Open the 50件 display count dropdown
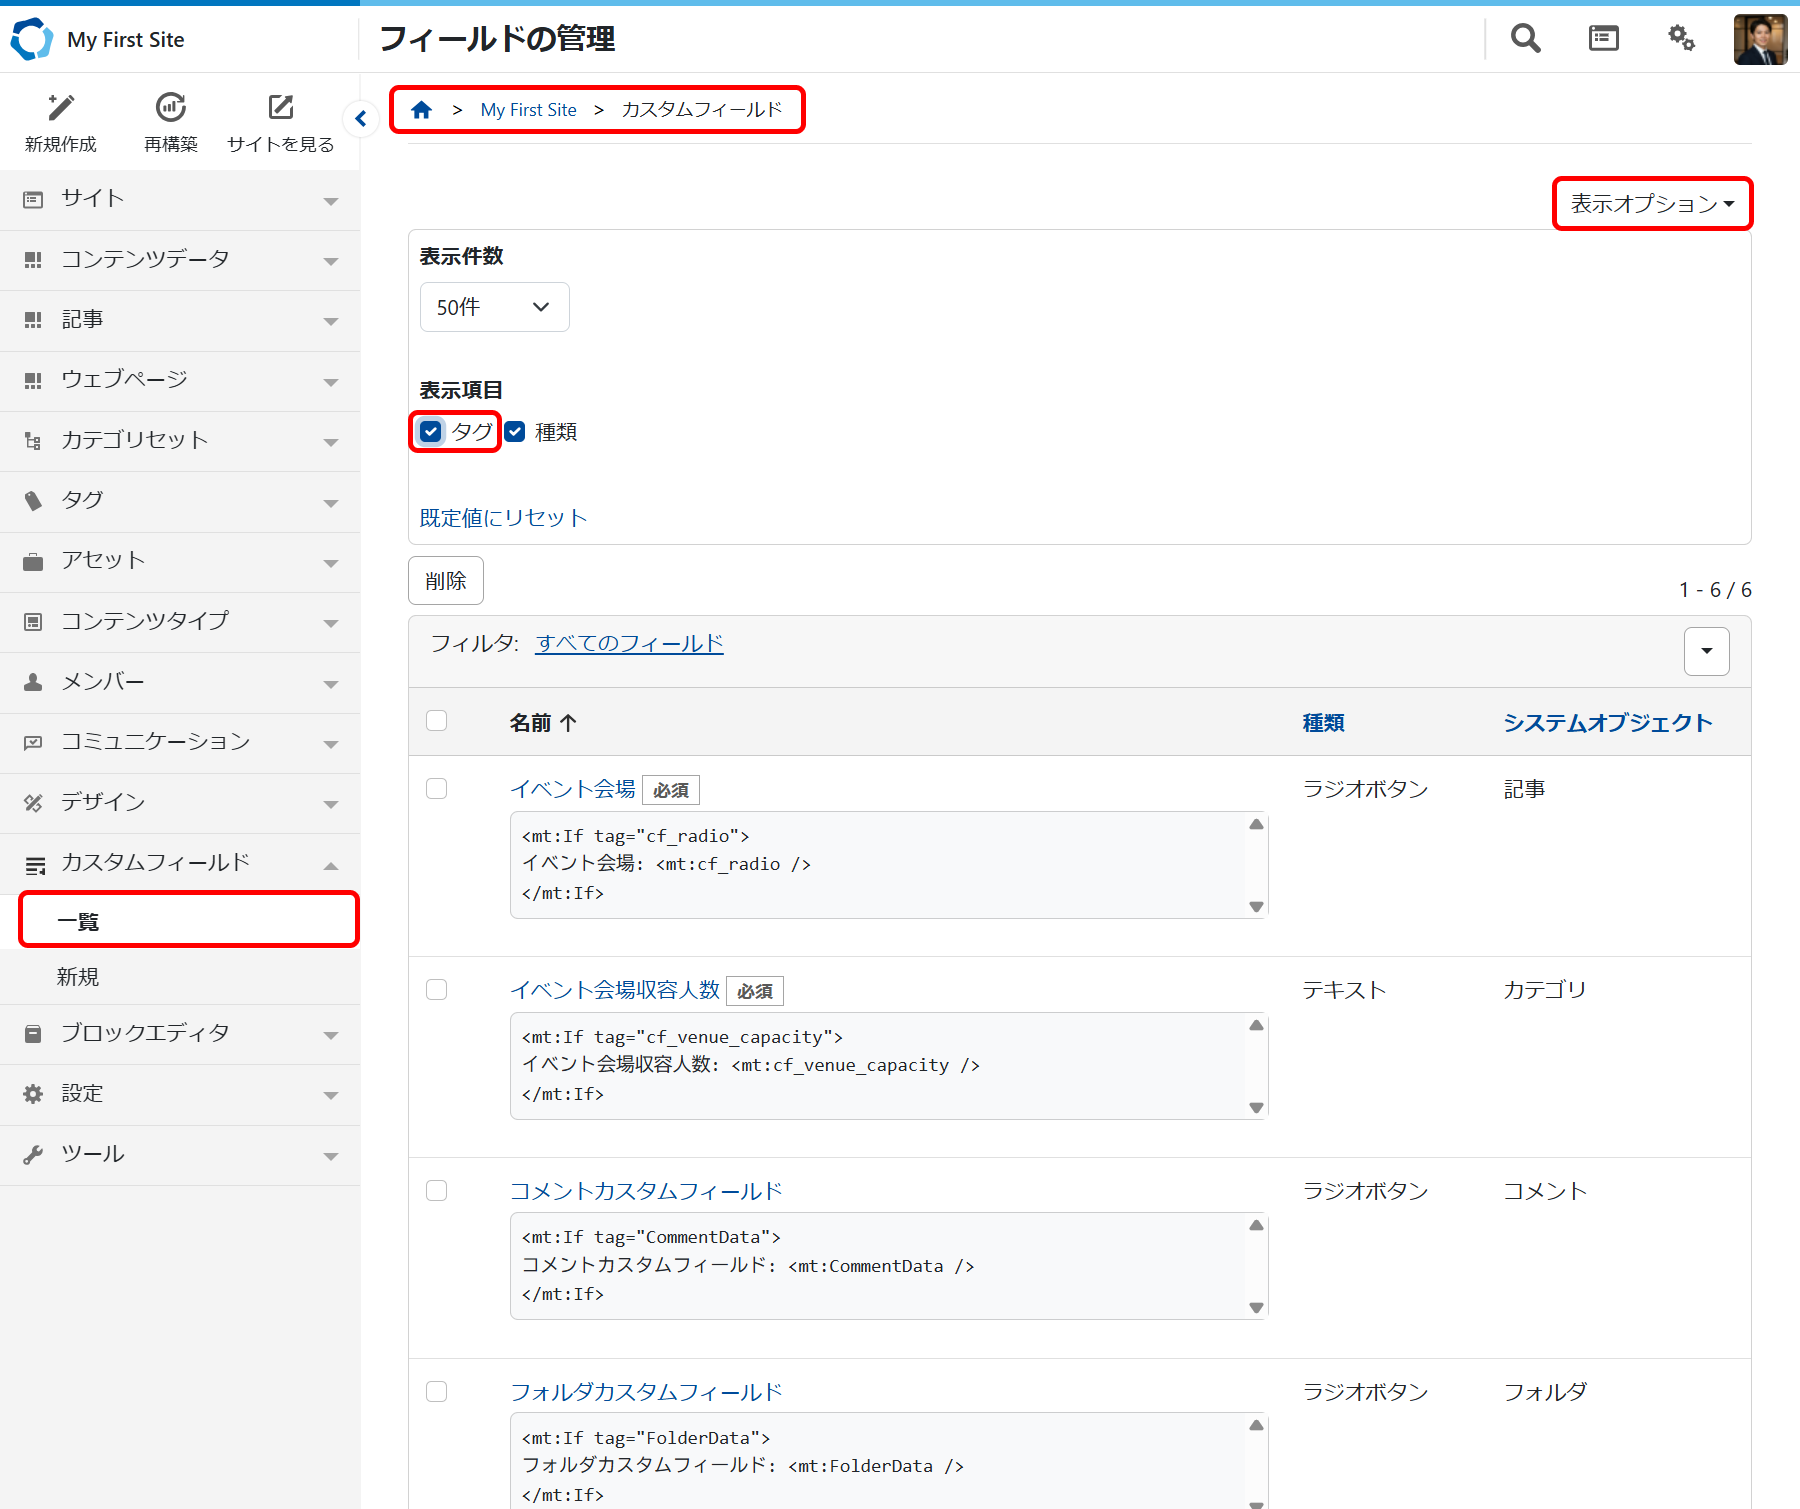The height and width of the screenshot is (1509, 1800). click(494, 307)
